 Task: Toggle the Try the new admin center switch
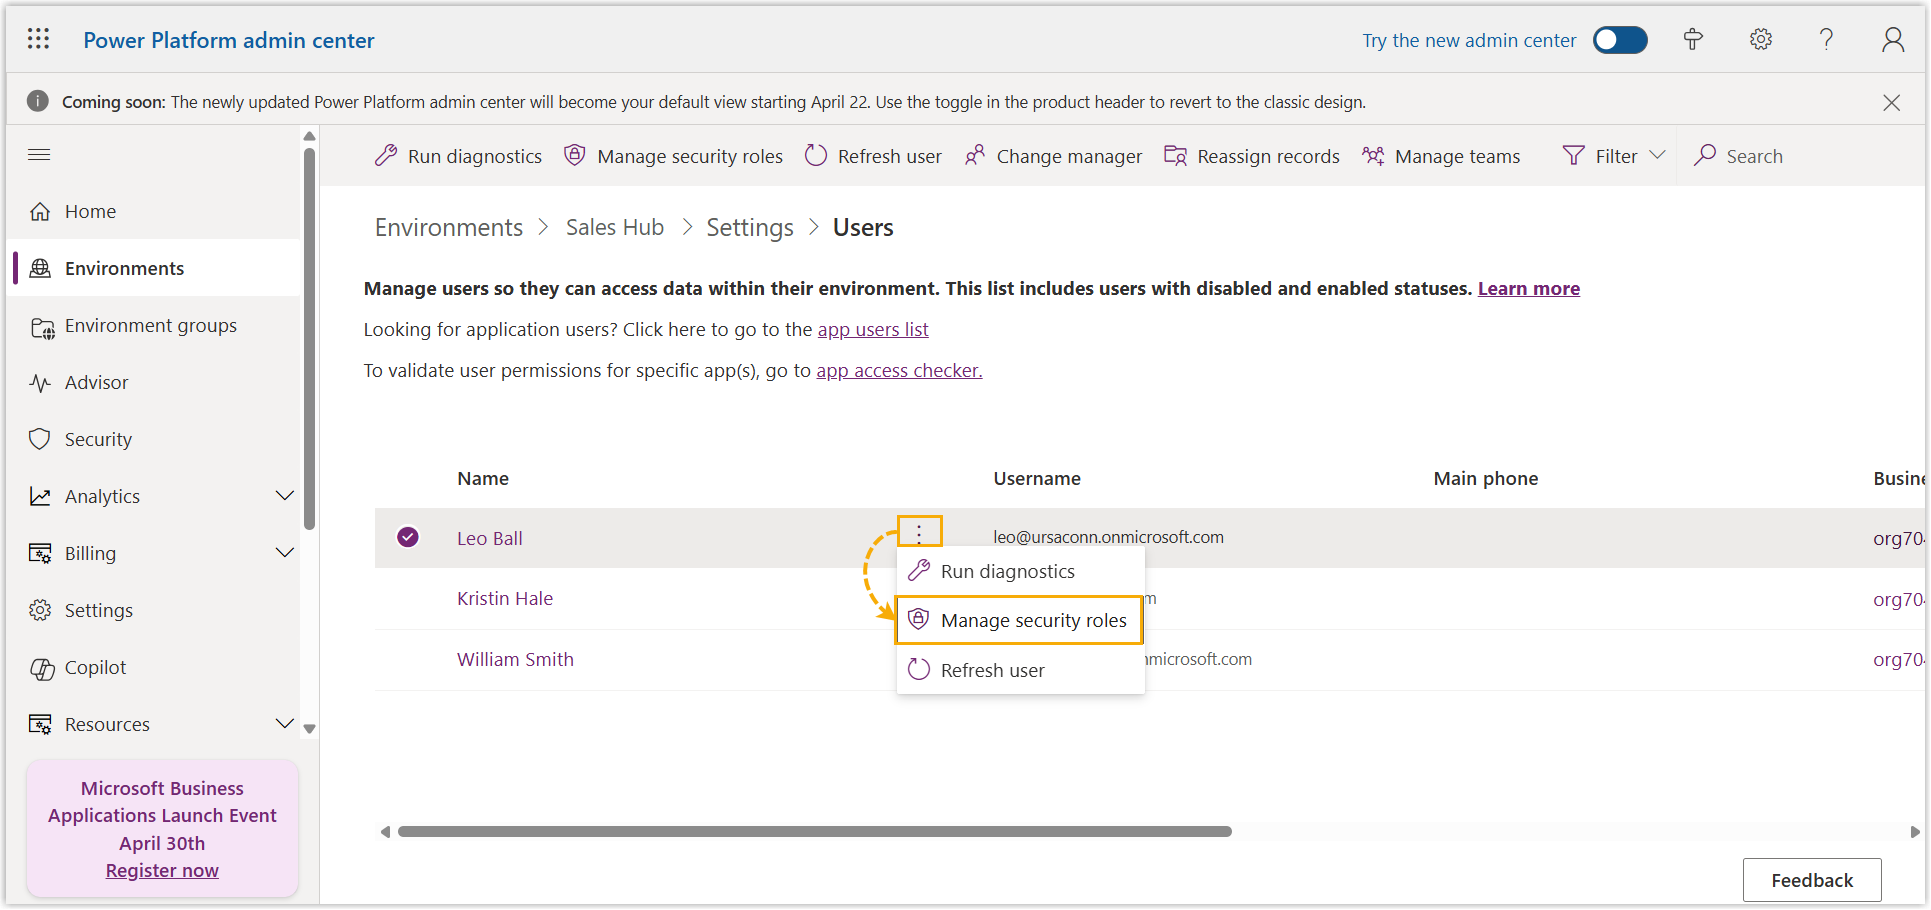1619,40
